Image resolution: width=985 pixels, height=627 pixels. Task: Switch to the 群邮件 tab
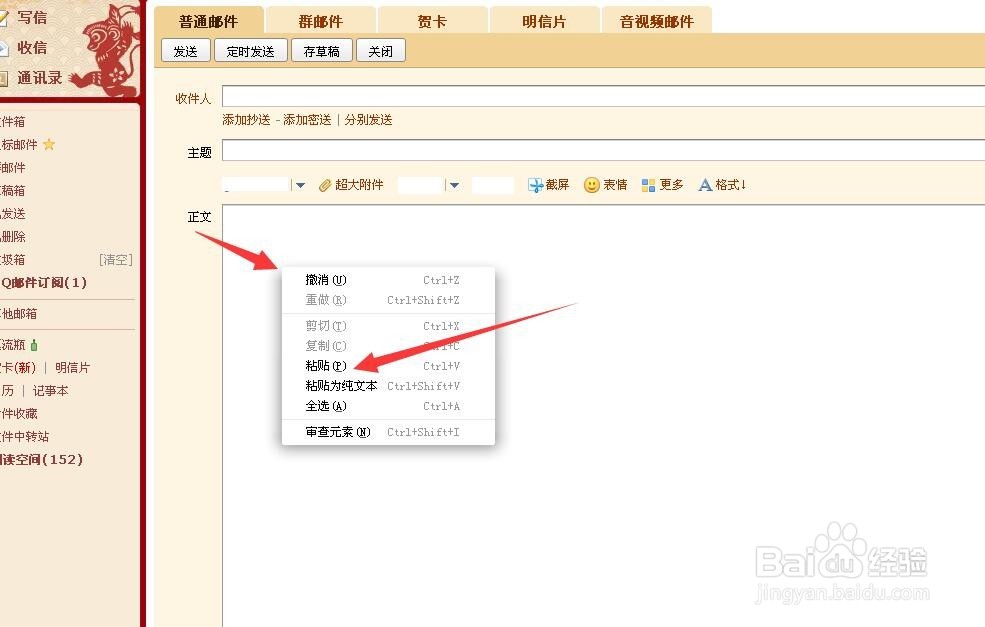(x=320, y=18)
